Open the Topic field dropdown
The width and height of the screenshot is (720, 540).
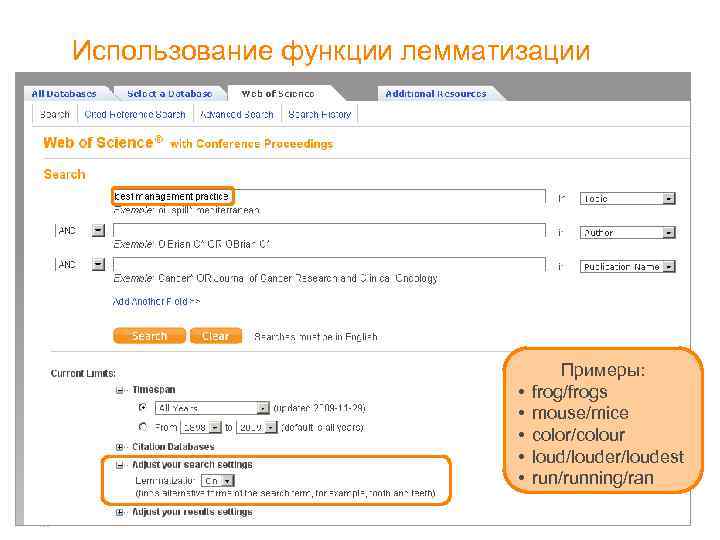tap(627, 199)
